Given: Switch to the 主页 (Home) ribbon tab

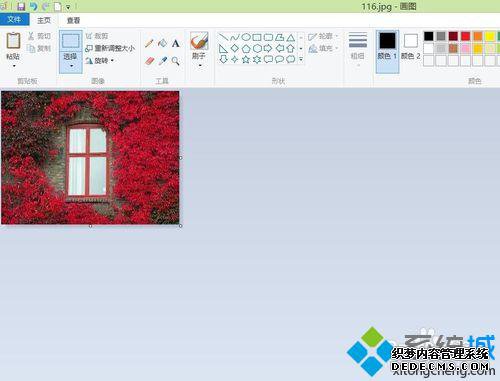Looking at the screenshot, I should (x=44, y=20).
